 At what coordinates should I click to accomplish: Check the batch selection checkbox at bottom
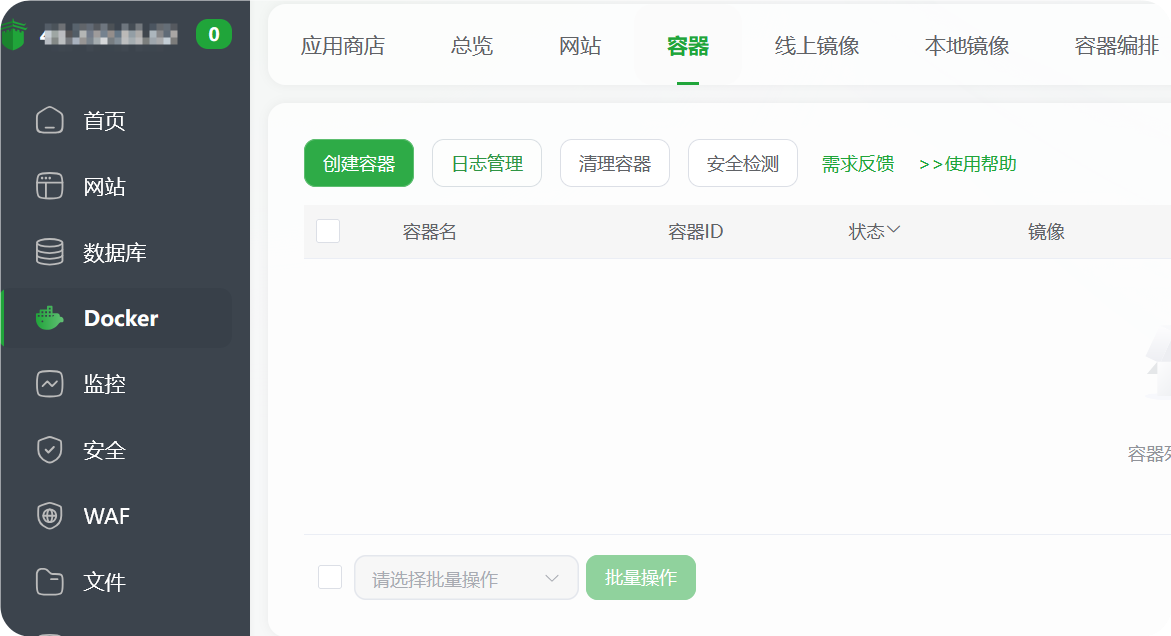point(329,577)
